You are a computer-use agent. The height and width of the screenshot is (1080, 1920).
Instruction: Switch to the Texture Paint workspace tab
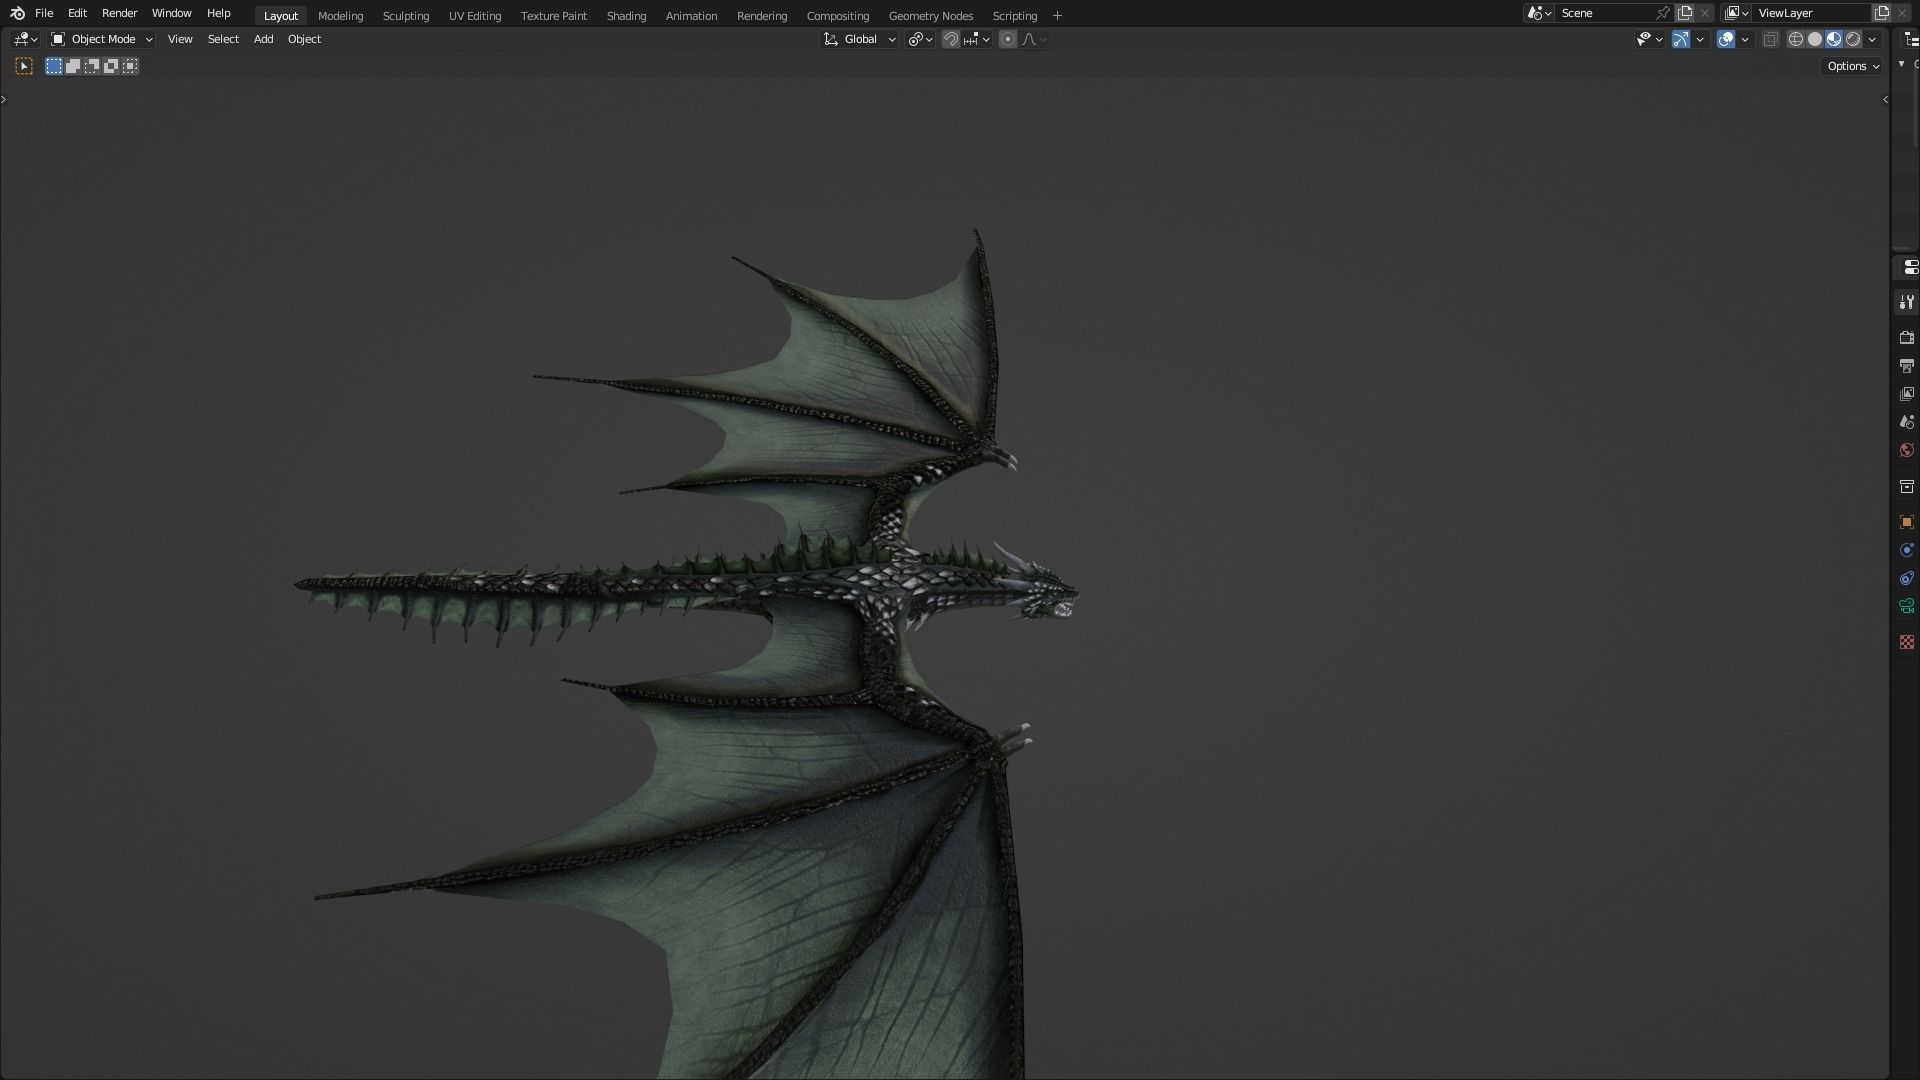click(x=553, y=16)
